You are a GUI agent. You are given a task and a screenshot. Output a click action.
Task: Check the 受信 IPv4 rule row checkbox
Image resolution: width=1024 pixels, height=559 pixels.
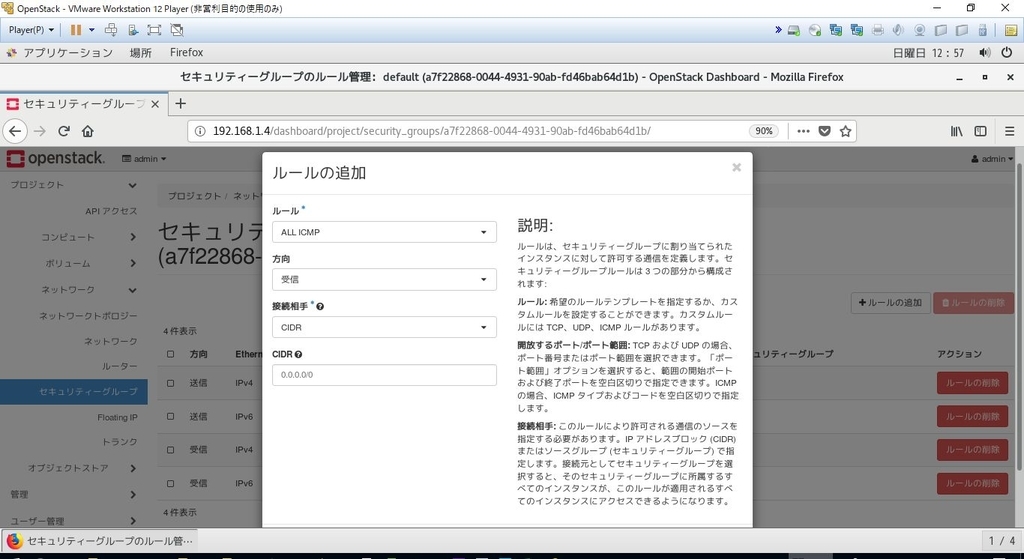170,450
